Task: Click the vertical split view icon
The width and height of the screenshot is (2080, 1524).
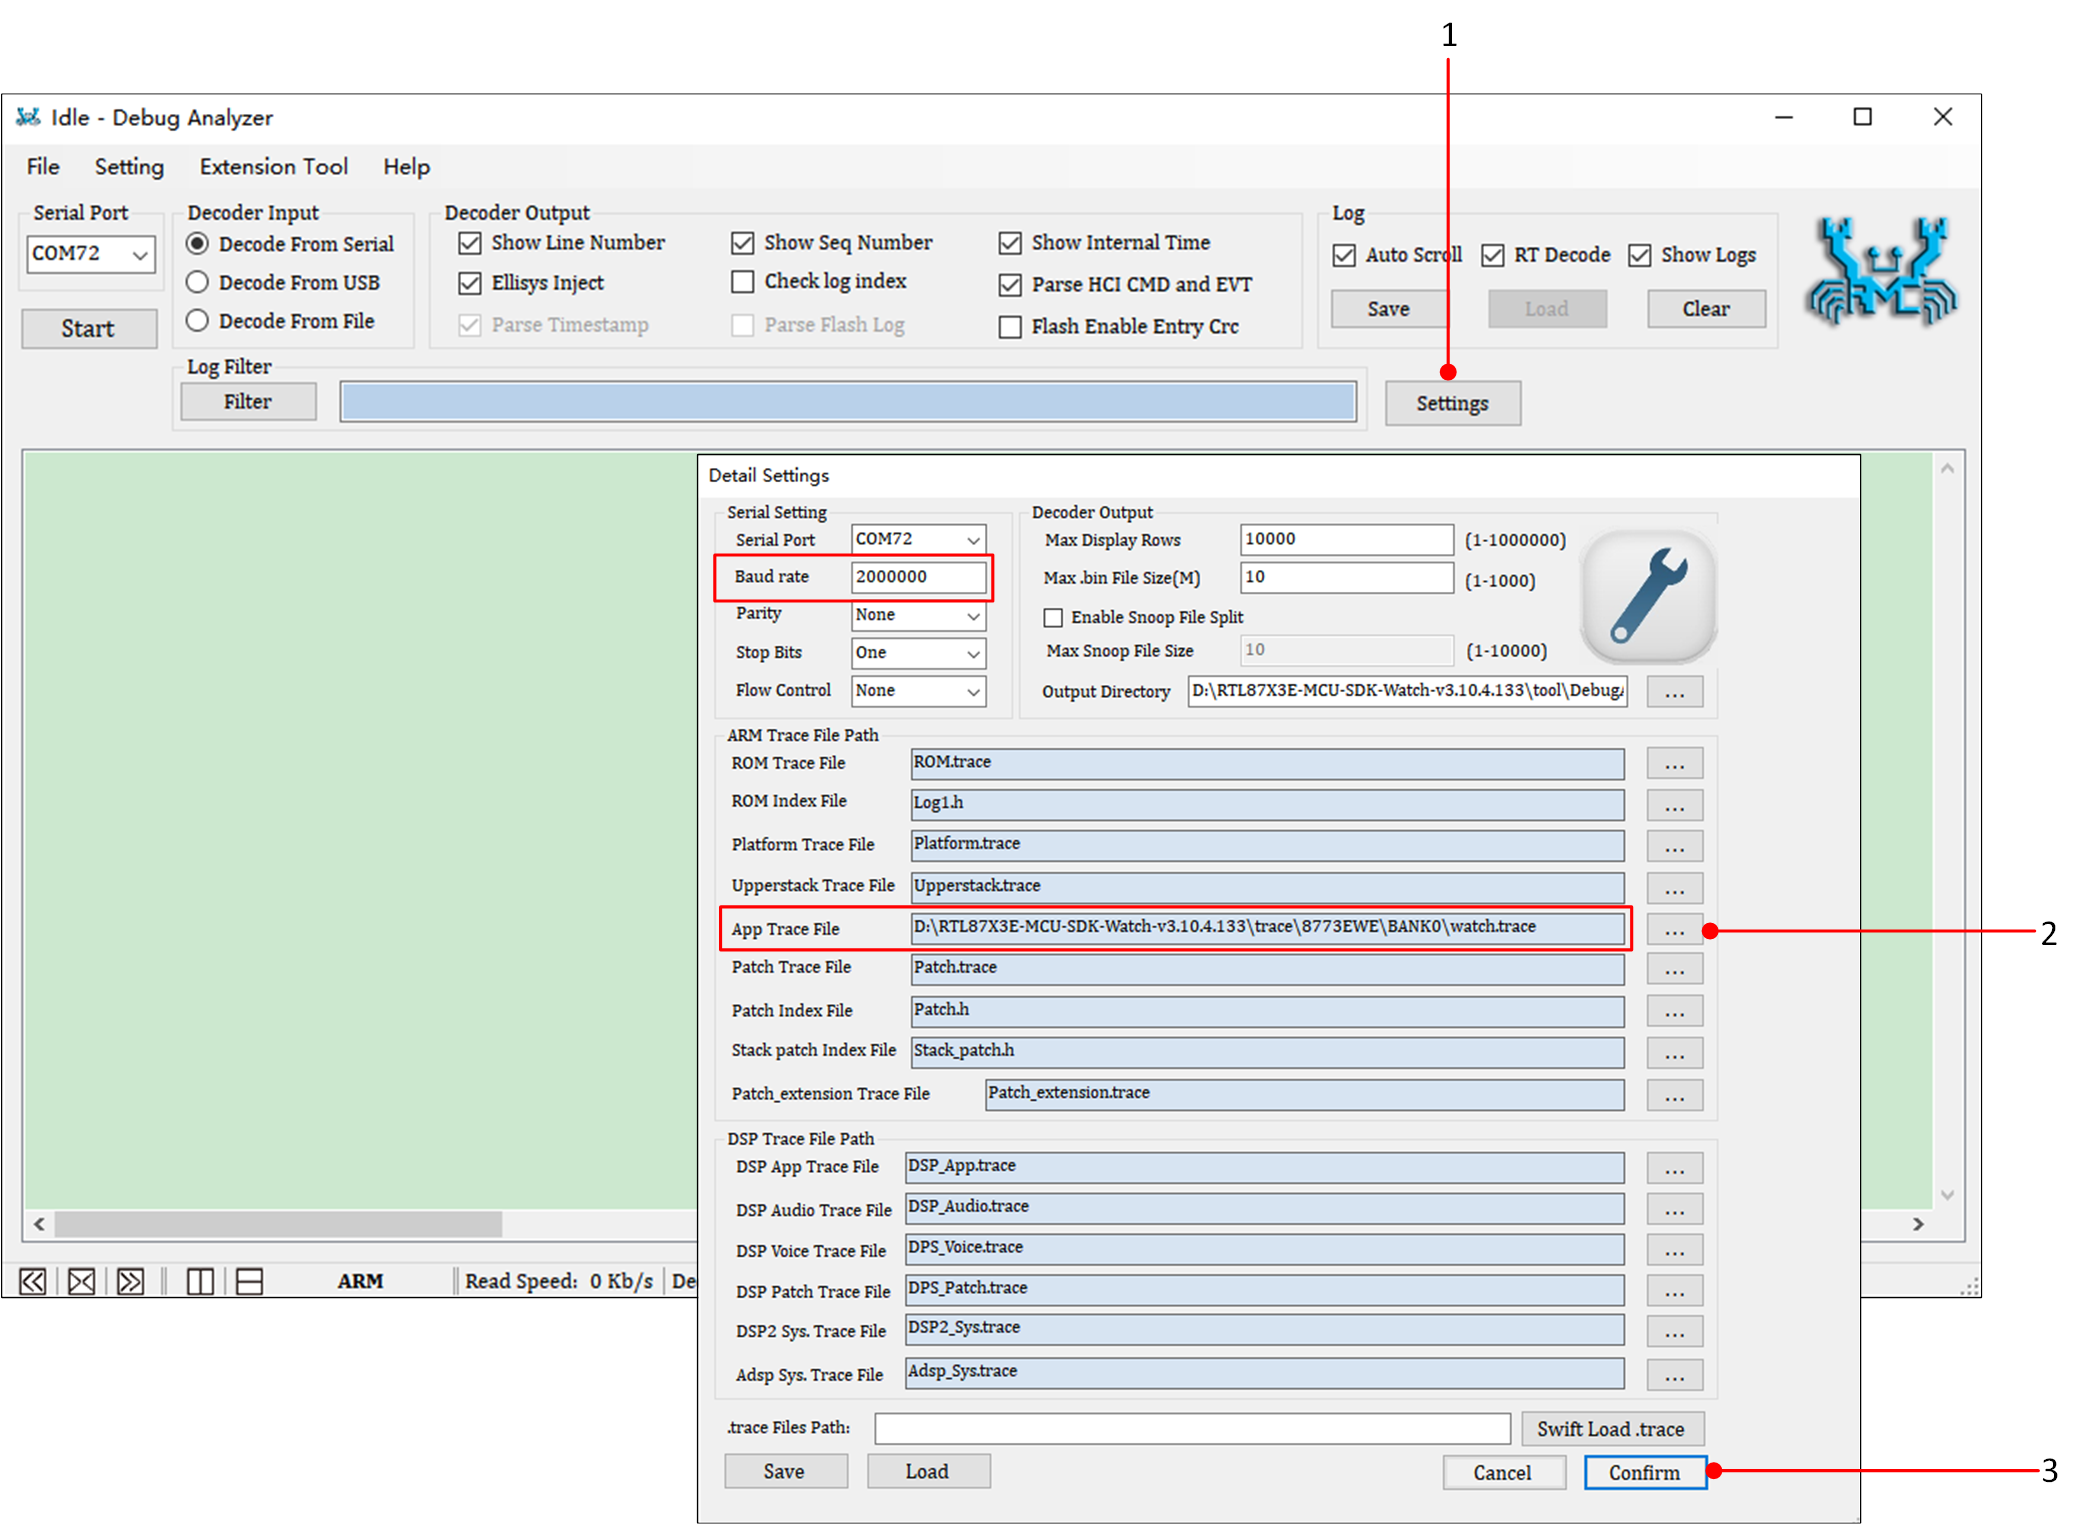Action: 200,1281
